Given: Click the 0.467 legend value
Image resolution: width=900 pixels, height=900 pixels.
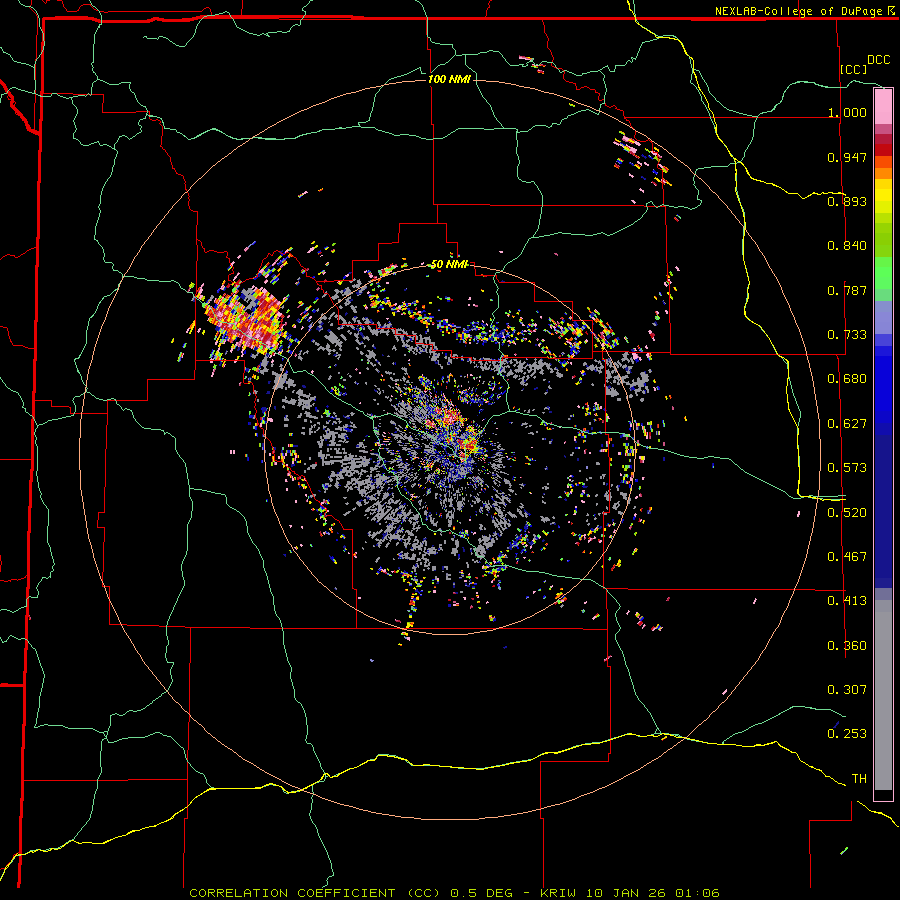Looking at the screenshot, I should tap(847, 557).
